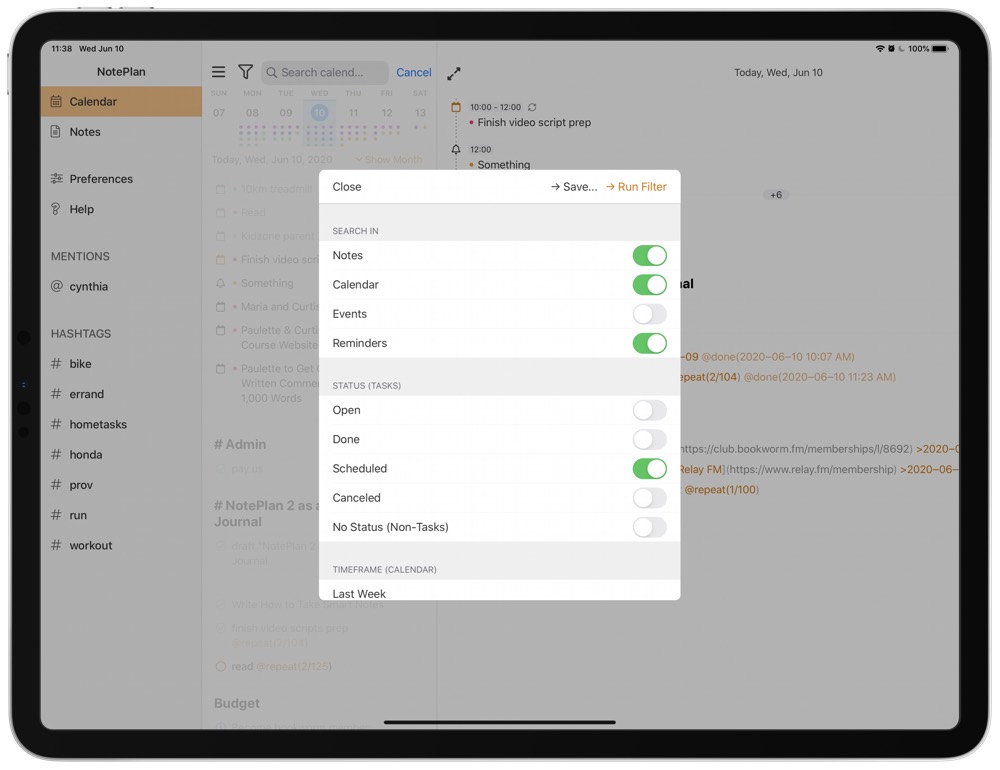The image size is (1000, 770).
Task: Select the cynthia mention
Action: click(121, 286)
